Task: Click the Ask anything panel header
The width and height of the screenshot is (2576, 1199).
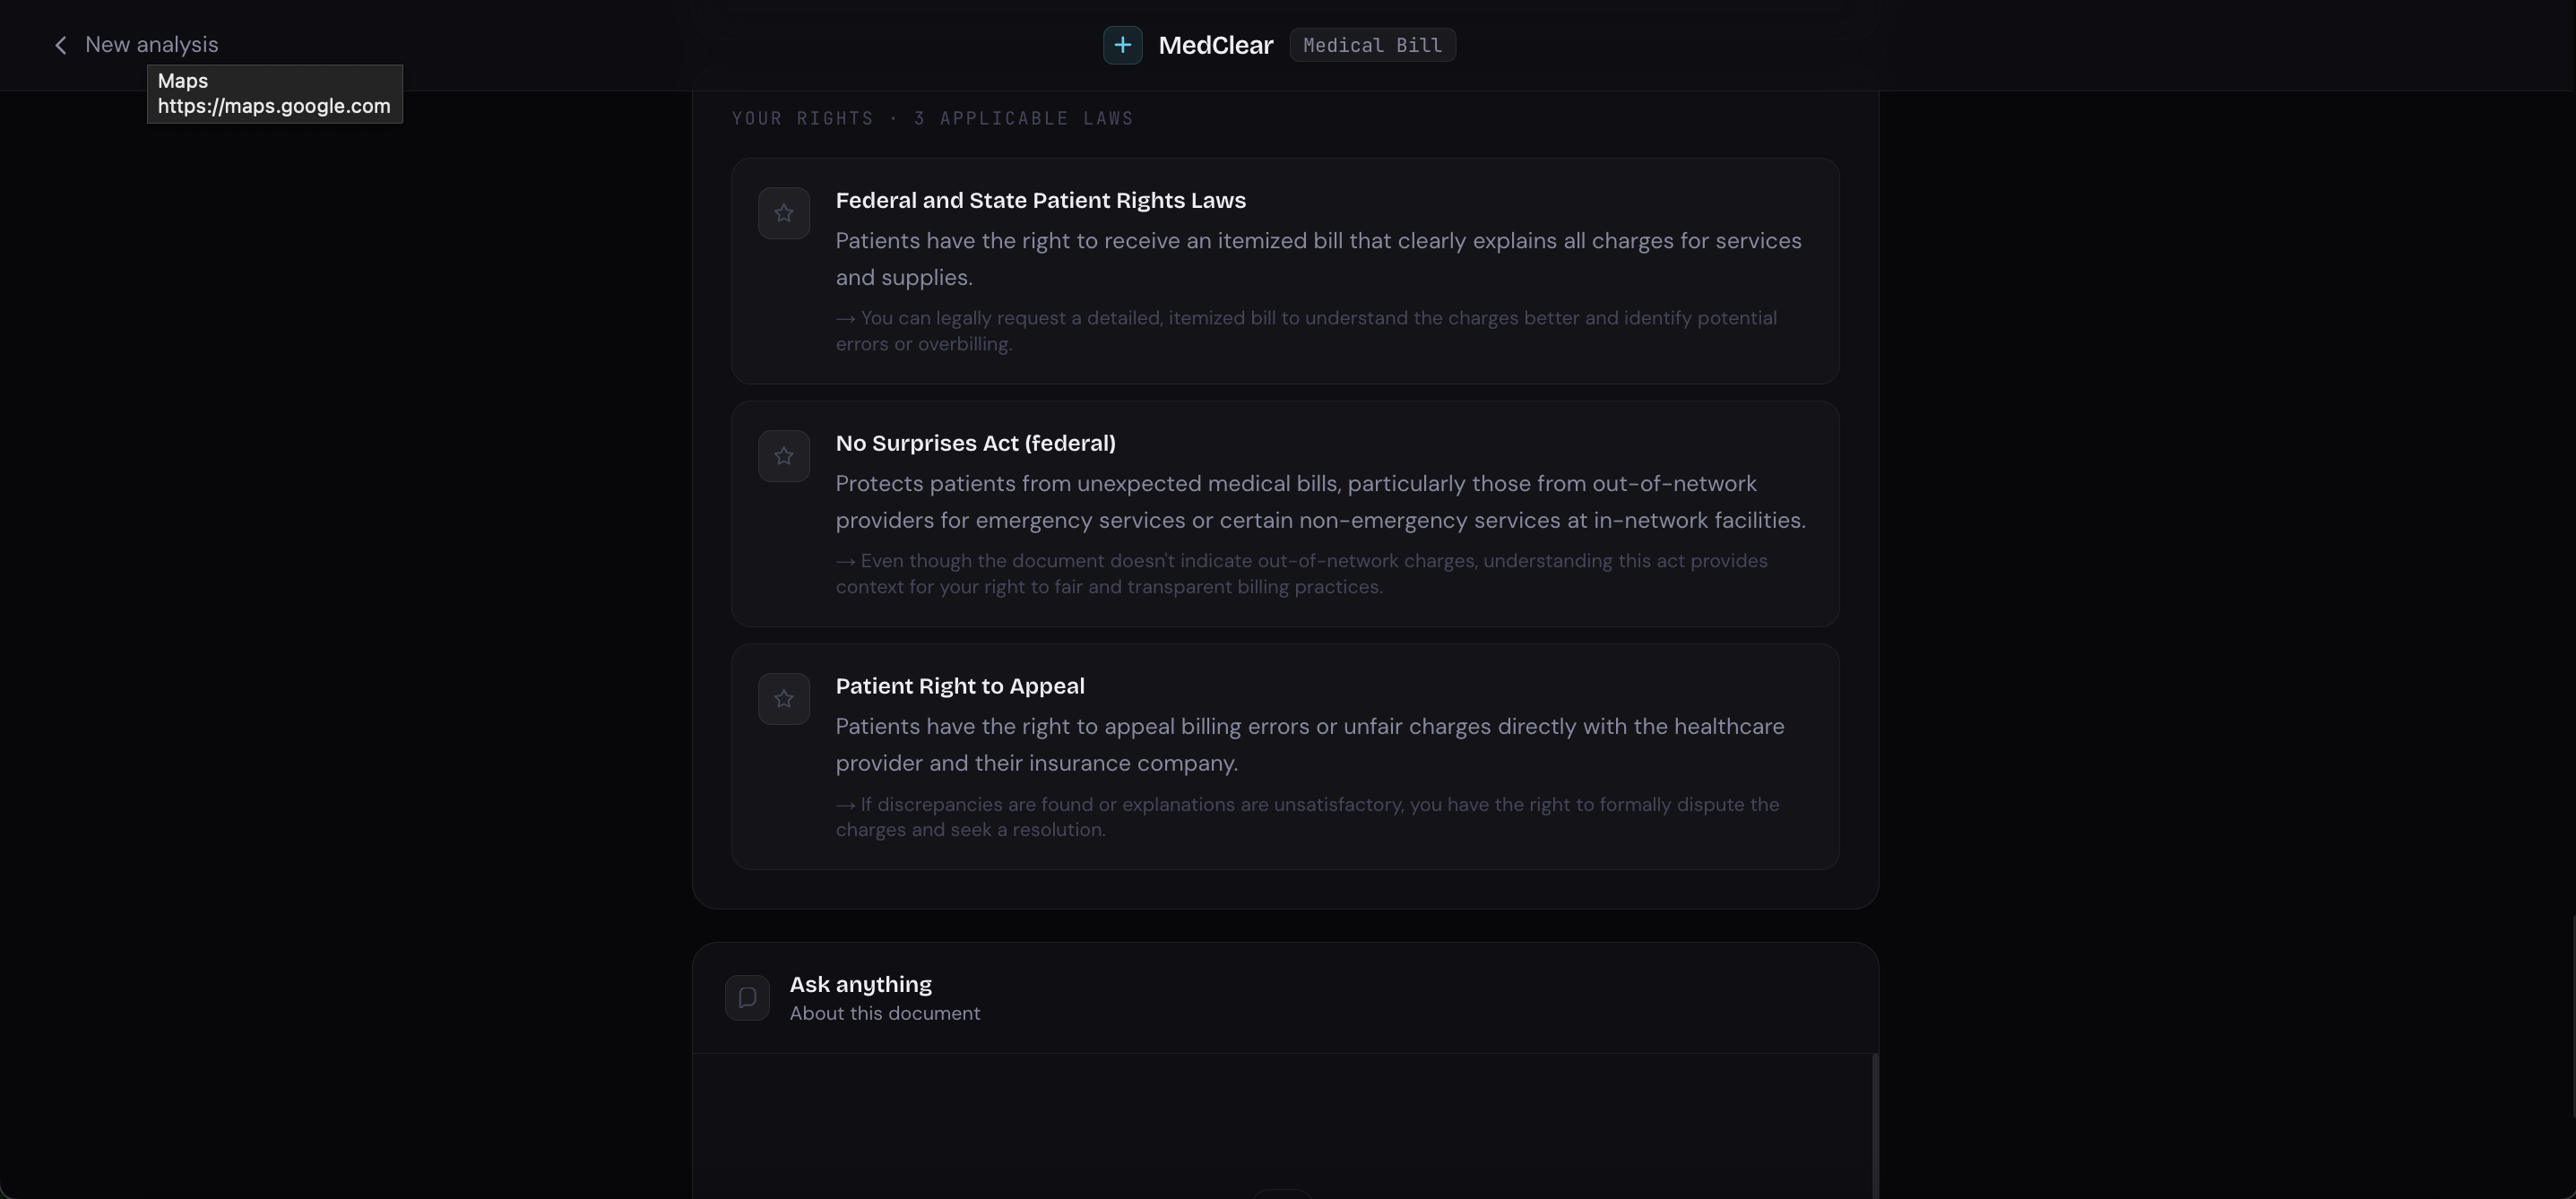Action: (x=860, y=984)
